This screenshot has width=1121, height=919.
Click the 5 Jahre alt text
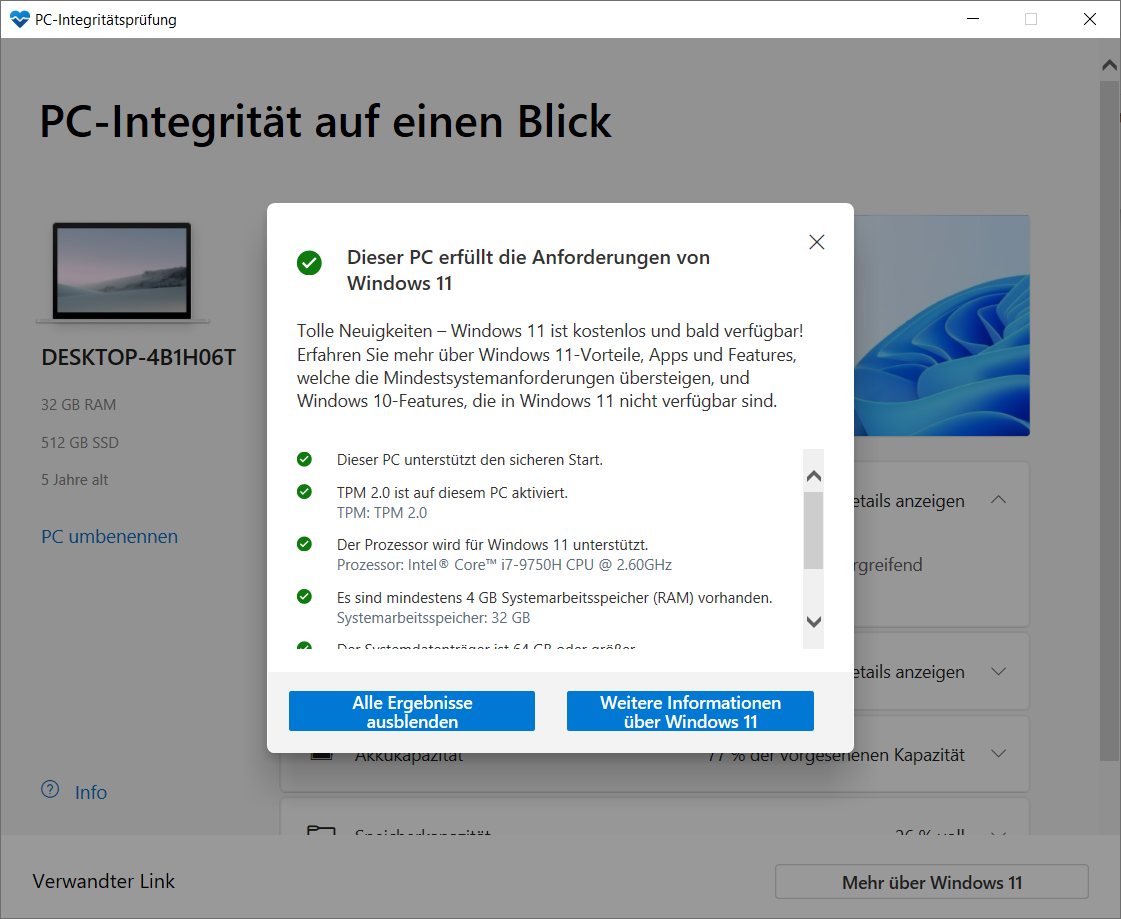pos(74,480)
